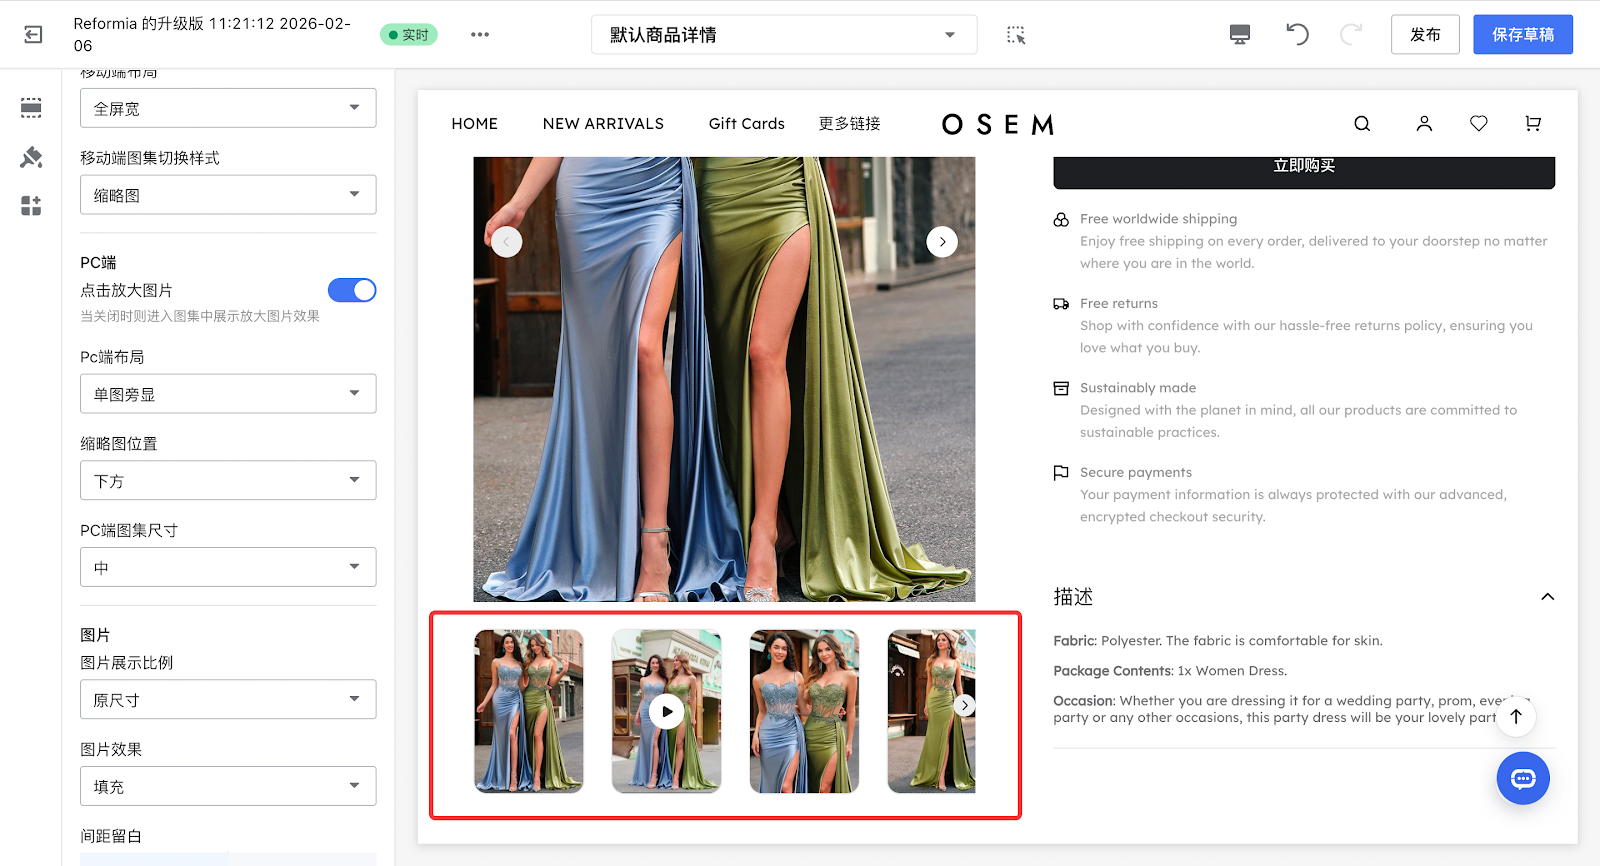This screenshot has width=1600, height=866.
Task: Click the exit editor icon
Action: click(x=33, y=35)
